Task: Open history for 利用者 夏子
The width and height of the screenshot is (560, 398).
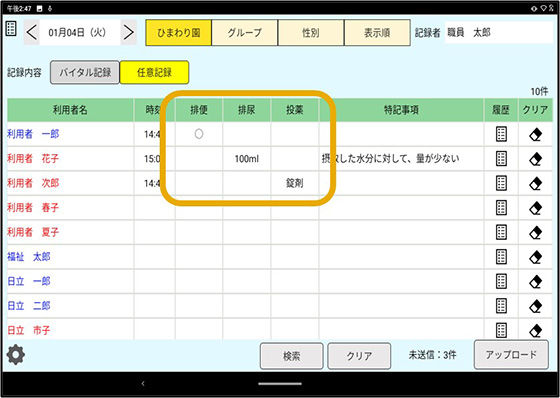Action: tap(501, 232)
